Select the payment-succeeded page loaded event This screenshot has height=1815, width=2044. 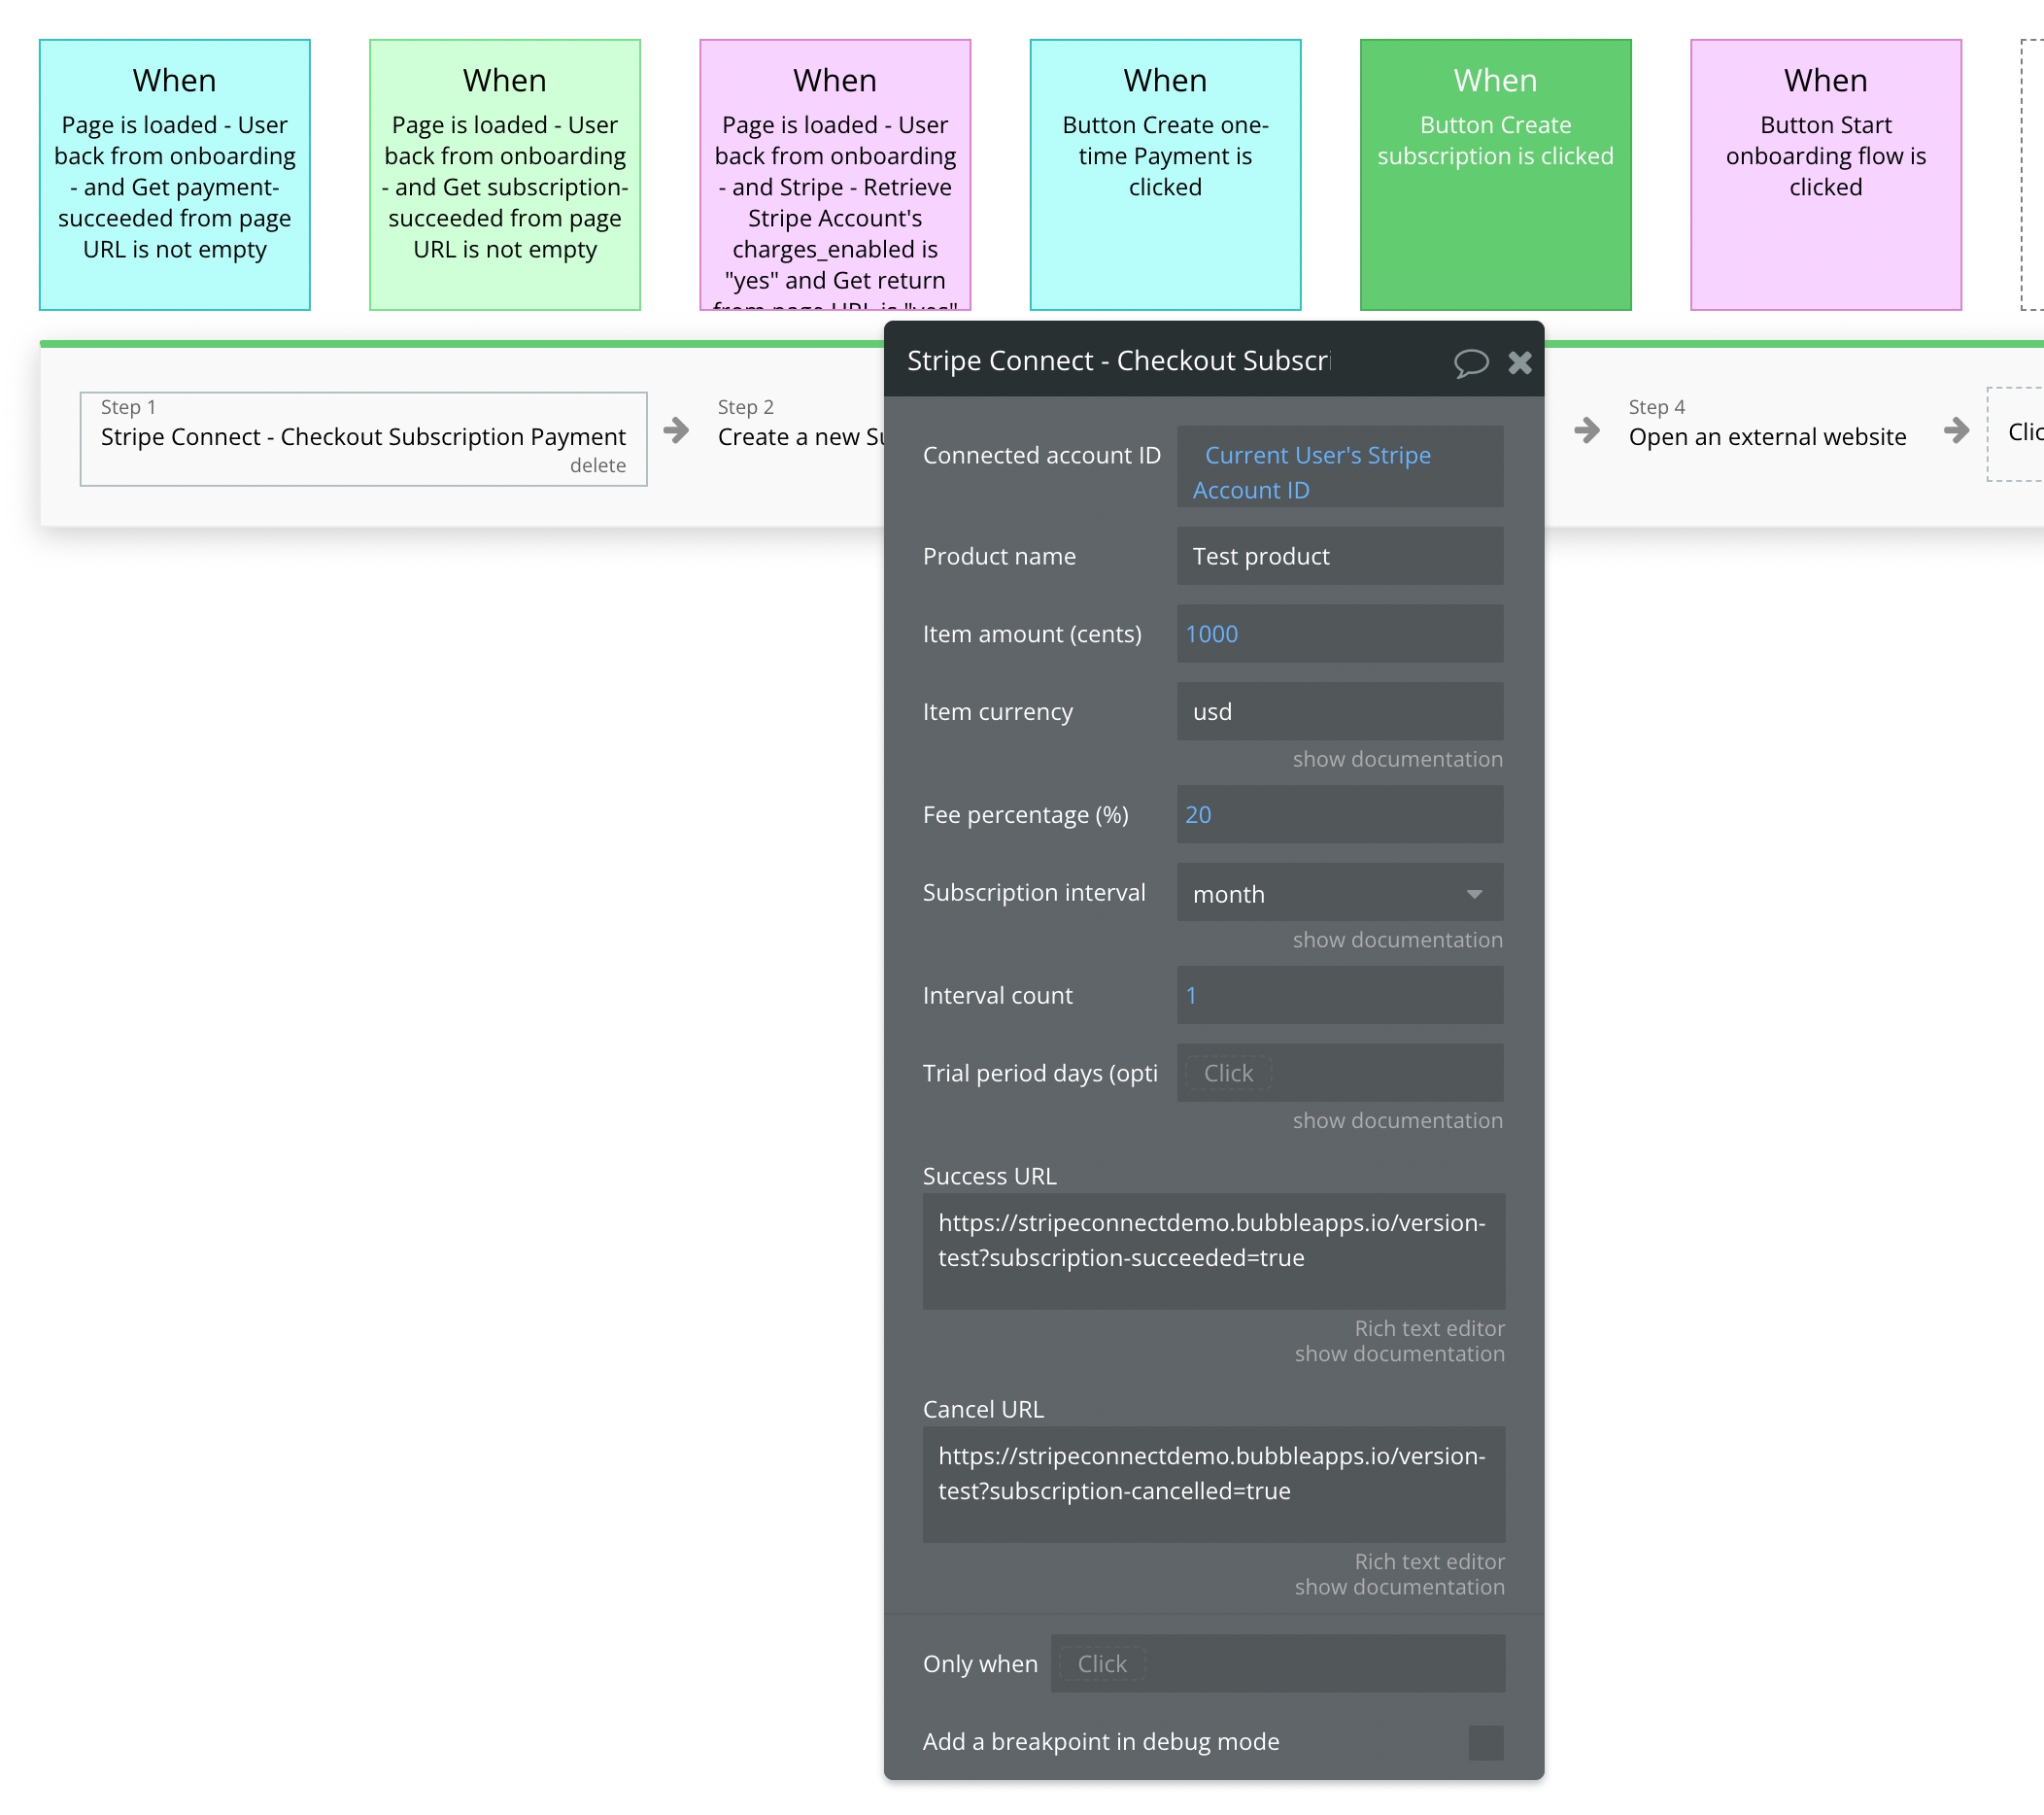click(x=175, y=175)
